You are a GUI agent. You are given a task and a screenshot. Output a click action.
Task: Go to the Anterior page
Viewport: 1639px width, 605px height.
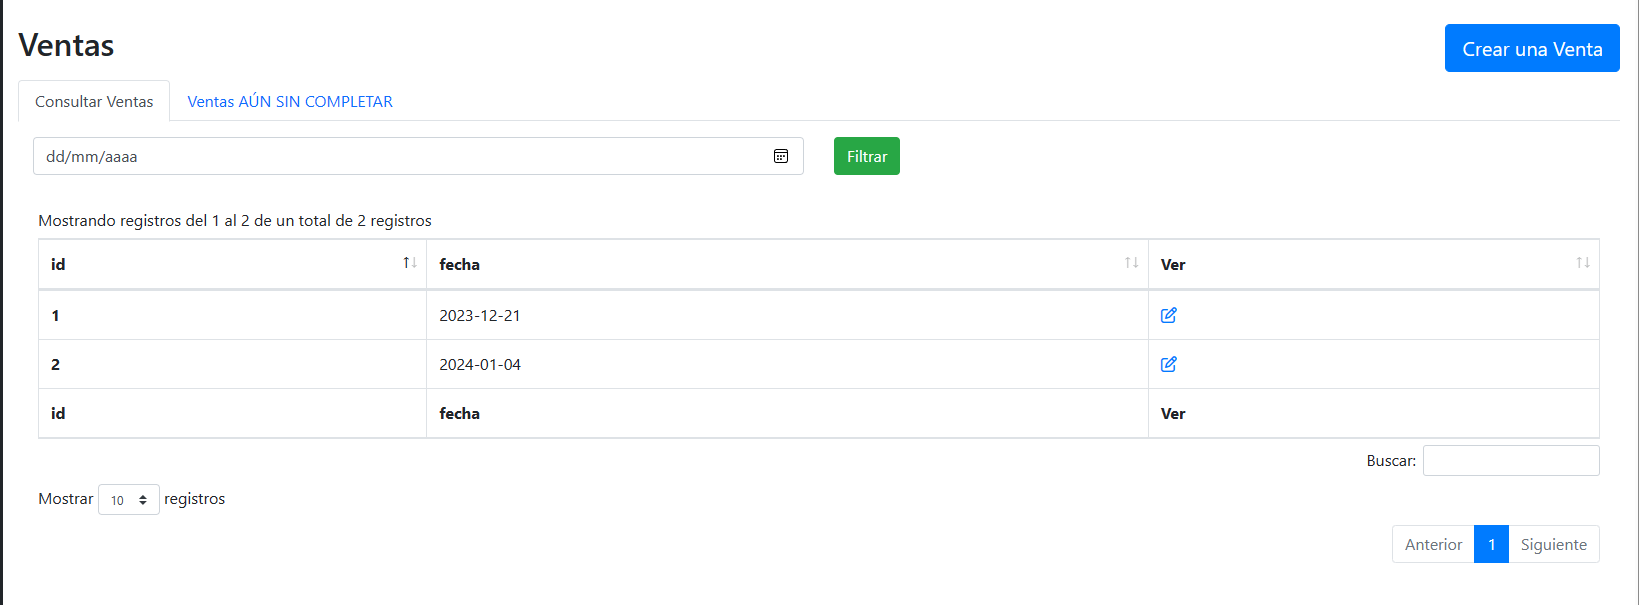(x=1433, y=544)
